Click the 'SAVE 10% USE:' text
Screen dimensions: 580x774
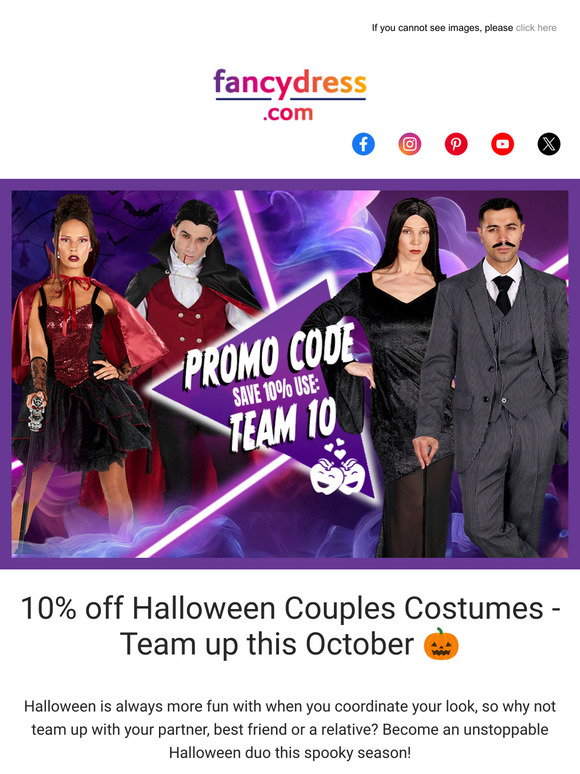276,391
